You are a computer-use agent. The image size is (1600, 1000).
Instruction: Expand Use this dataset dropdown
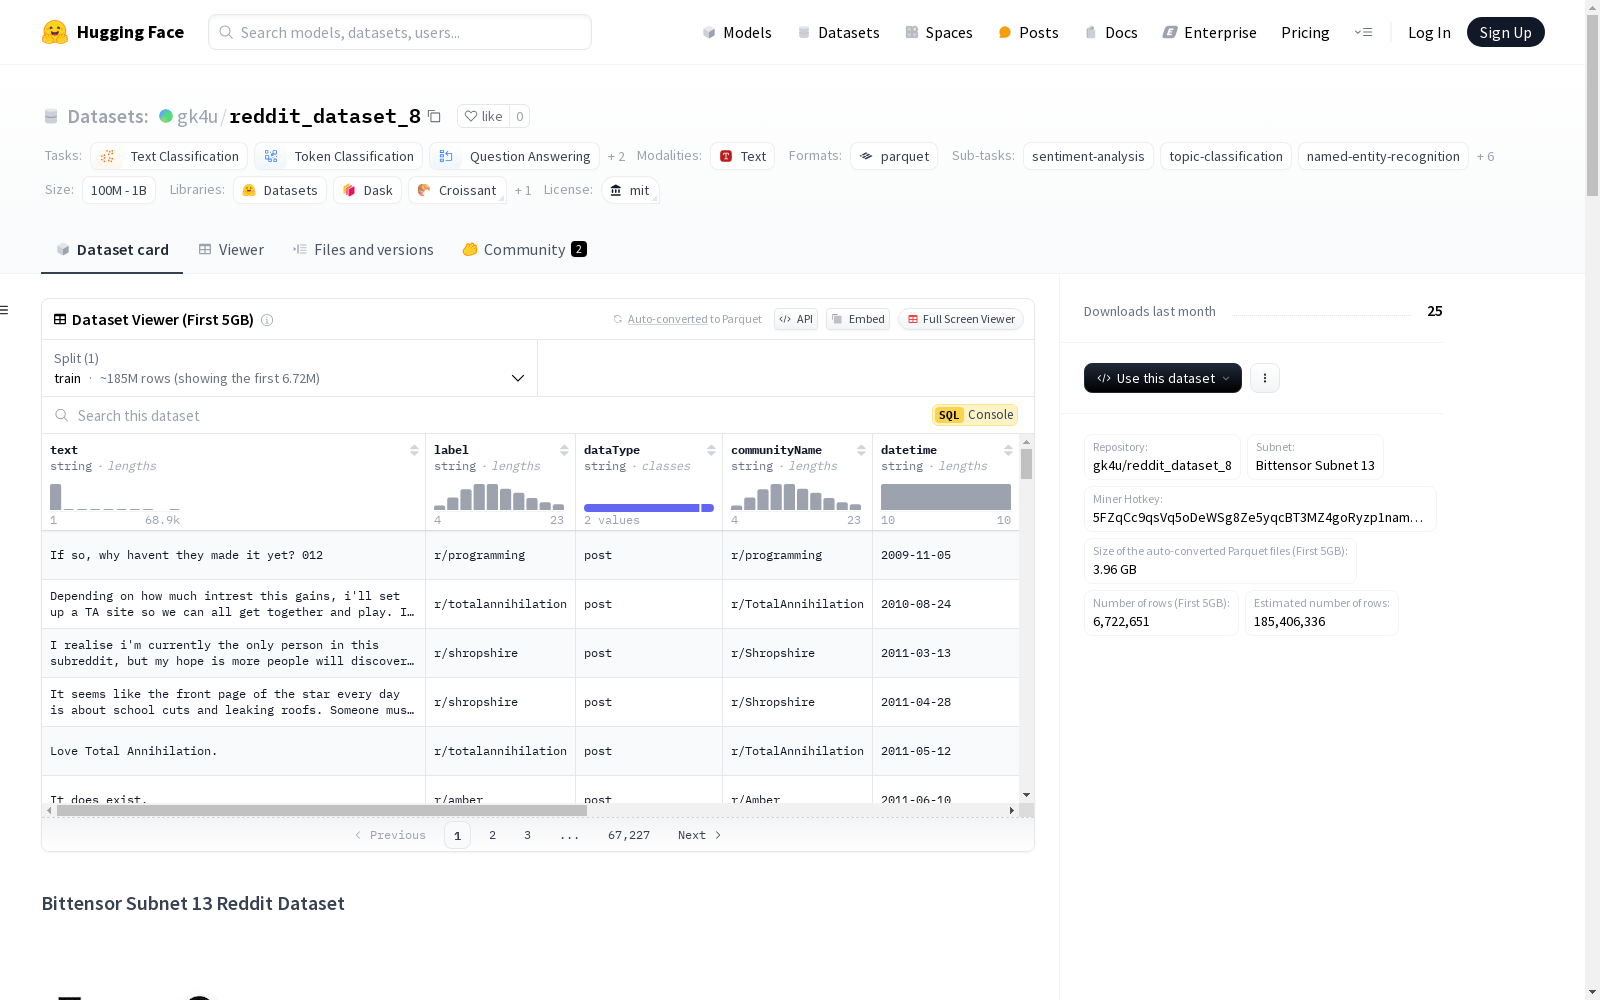click(x=1163, y=378)
